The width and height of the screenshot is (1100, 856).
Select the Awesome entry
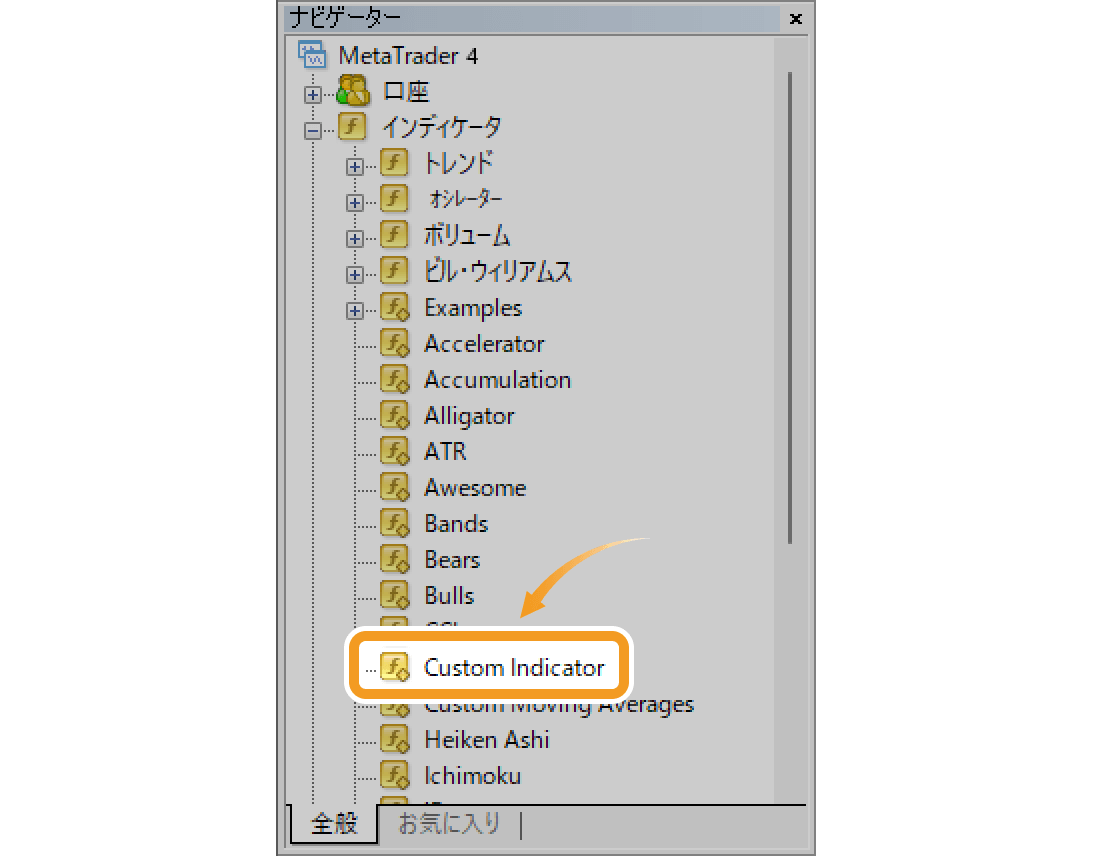coord(476,488)
